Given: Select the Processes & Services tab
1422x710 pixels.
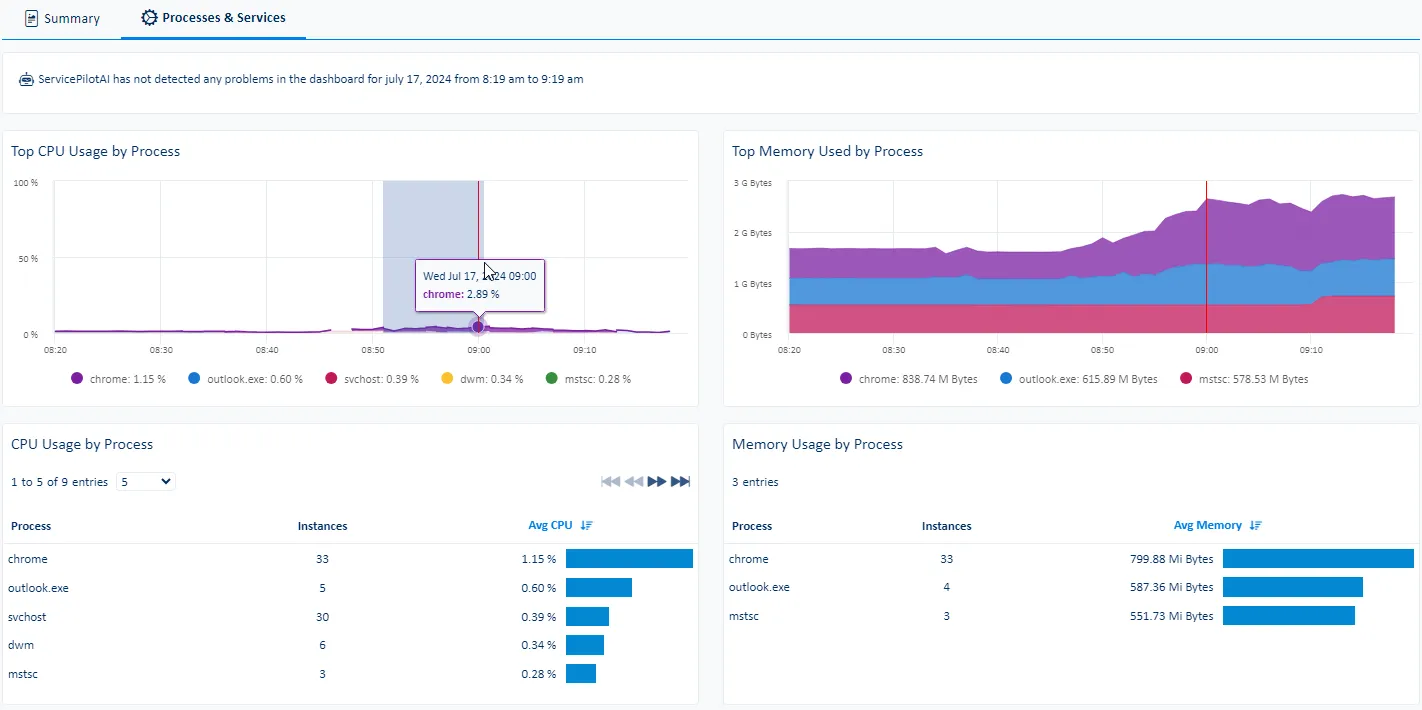Looking at the screenshot, I should (223, 18).
